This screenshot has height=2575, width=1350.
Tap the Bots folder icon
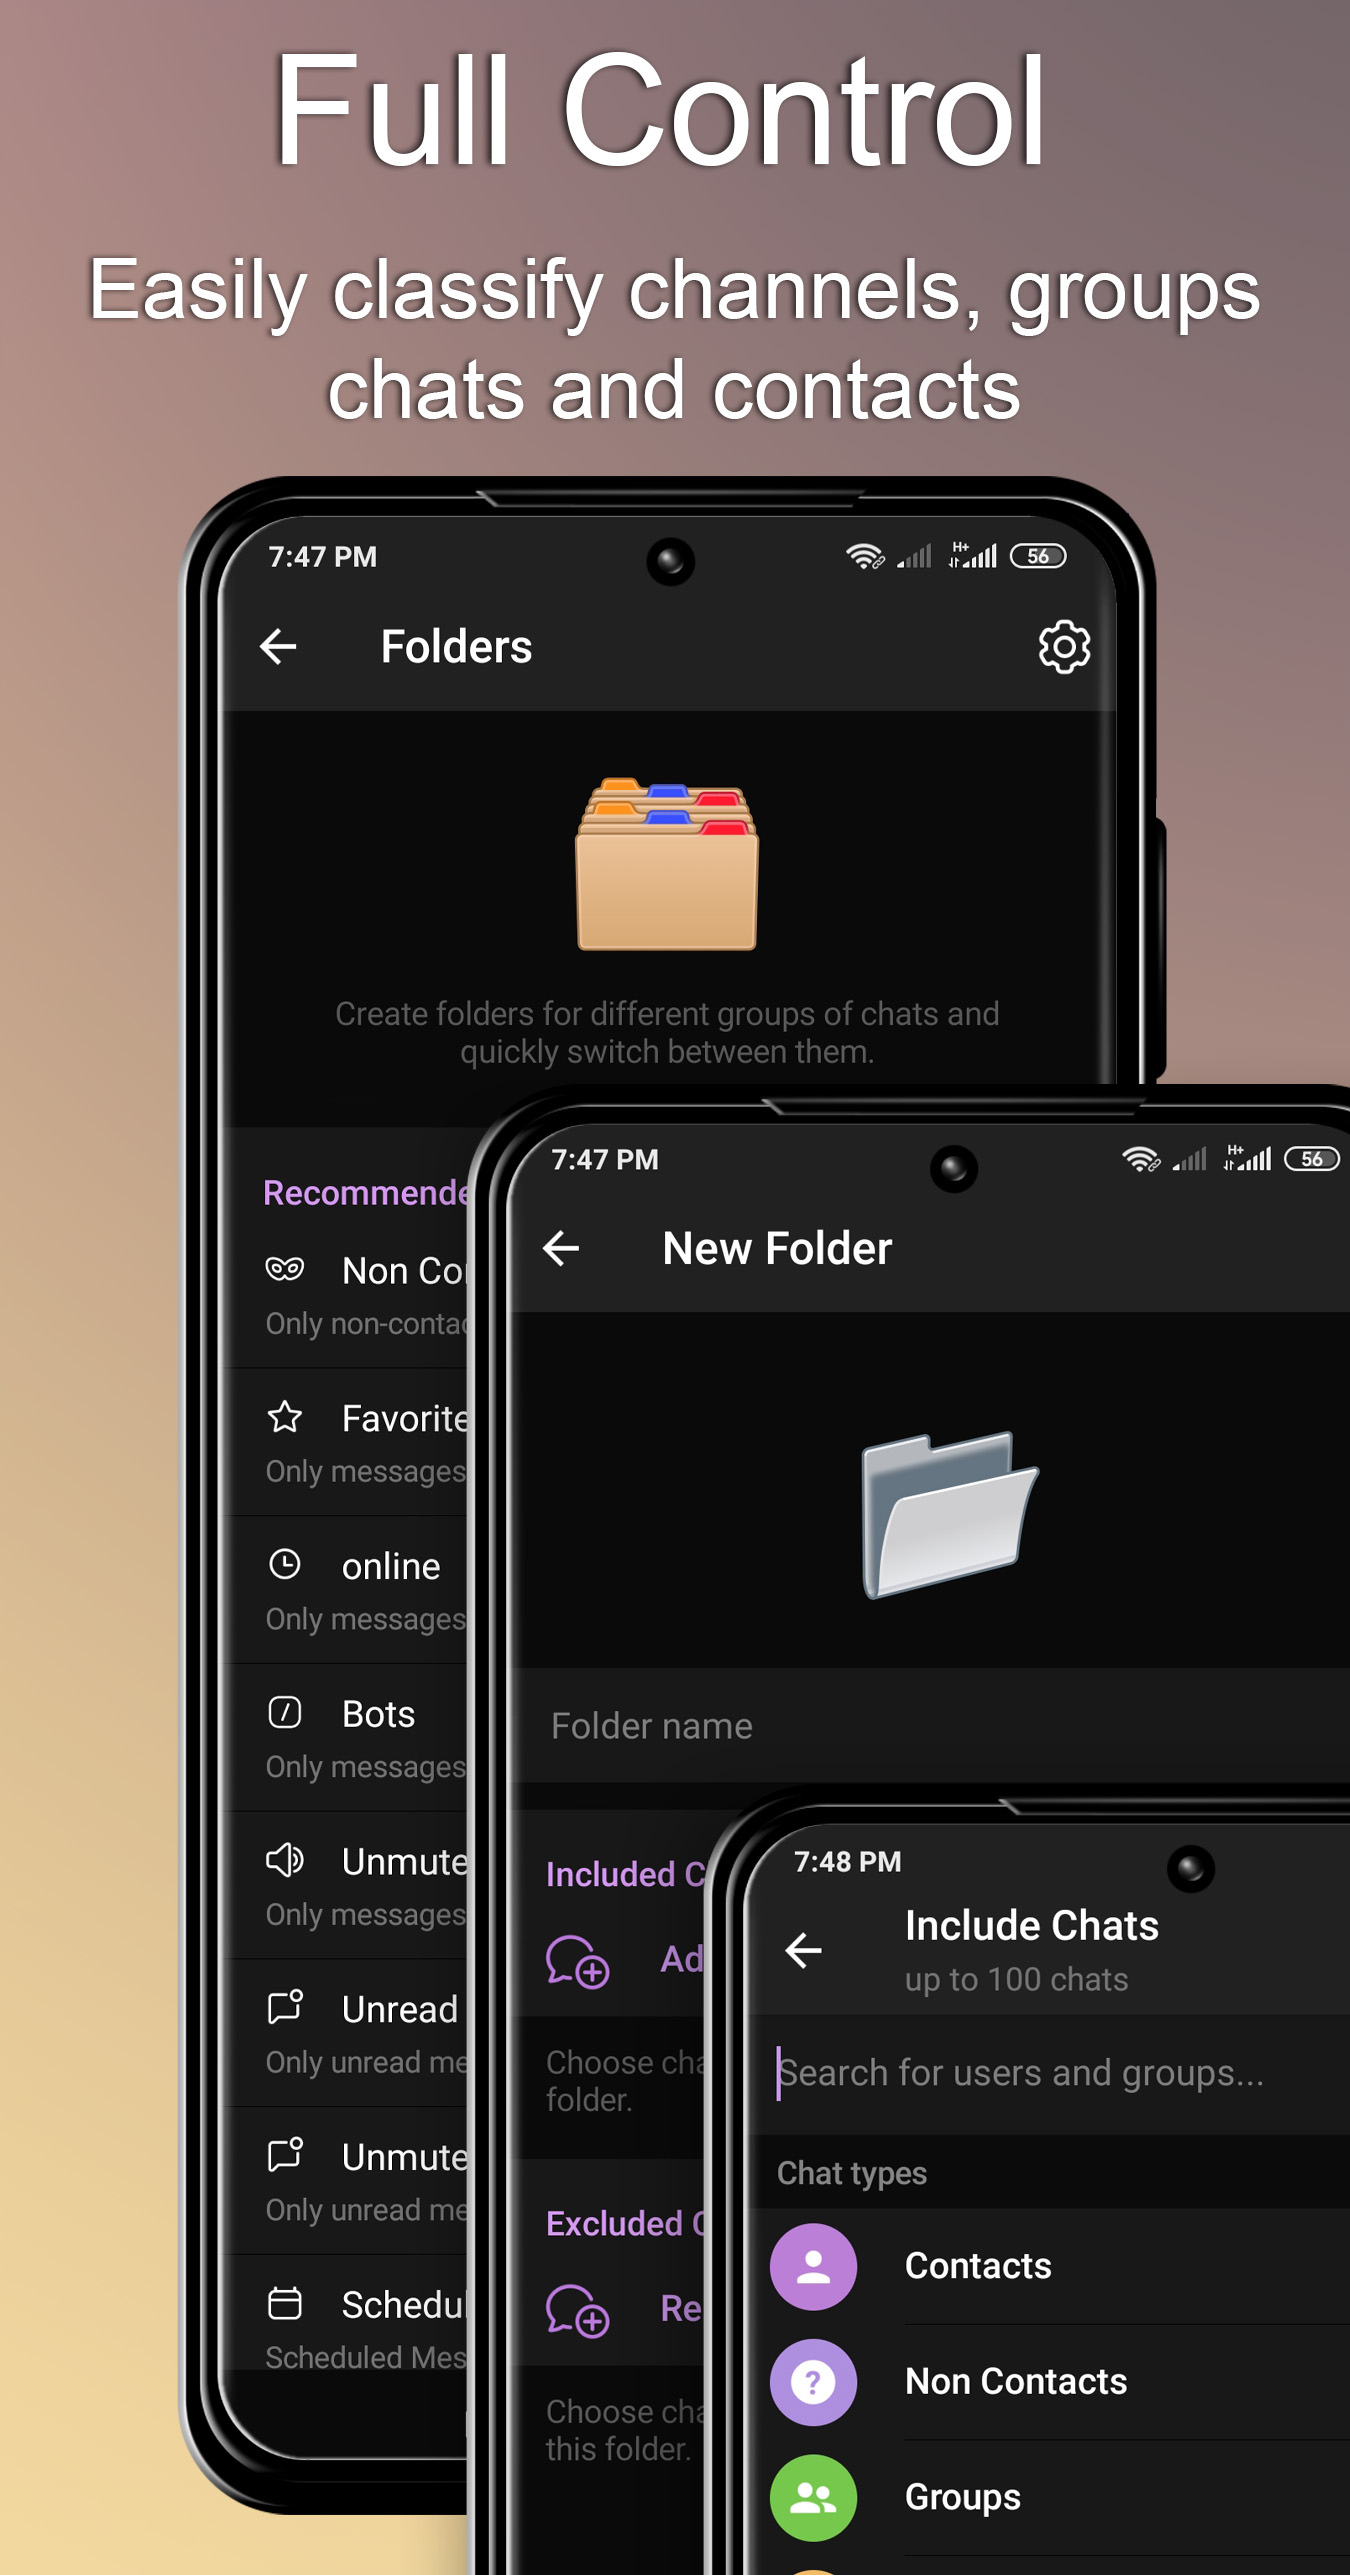285,1712
